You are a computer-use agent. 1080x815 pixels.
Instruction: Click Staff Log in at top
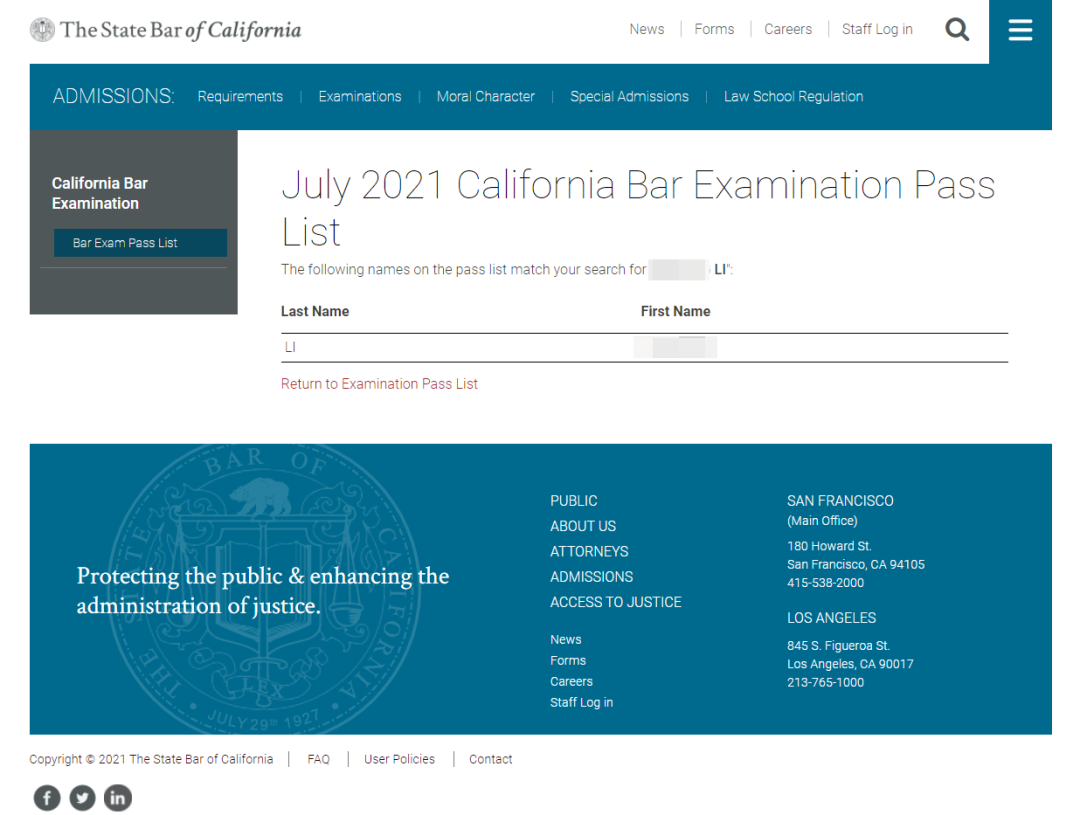(877, 29)
